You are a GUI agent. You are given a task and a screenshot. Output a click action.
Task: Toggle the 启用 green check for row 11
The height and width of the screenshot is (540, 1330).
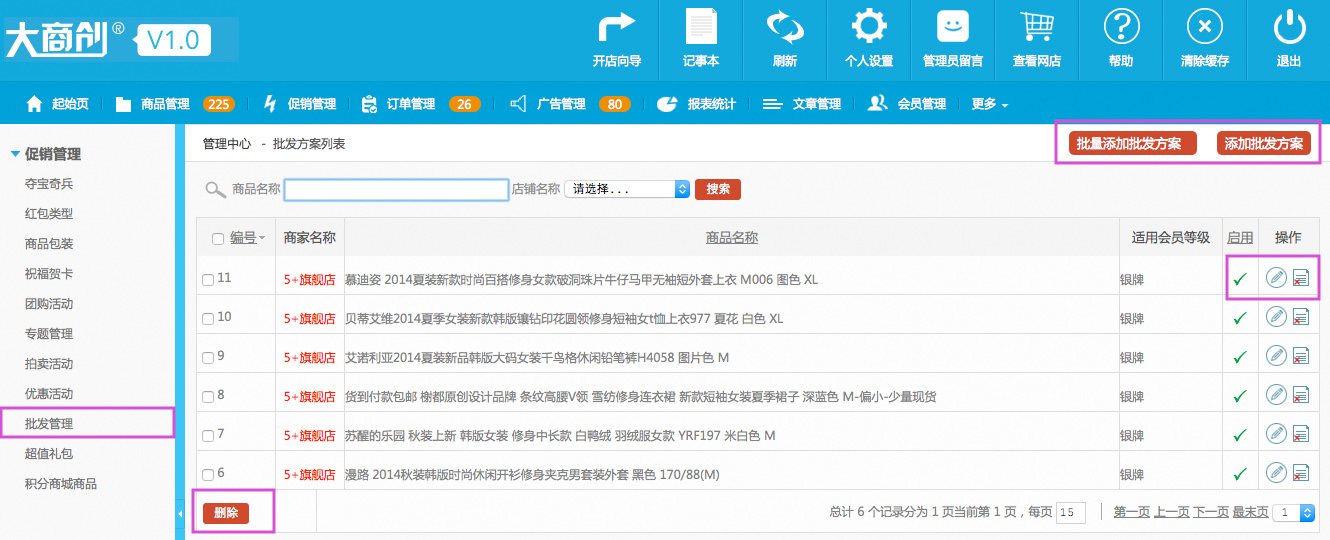click(x=1240, y=279)
